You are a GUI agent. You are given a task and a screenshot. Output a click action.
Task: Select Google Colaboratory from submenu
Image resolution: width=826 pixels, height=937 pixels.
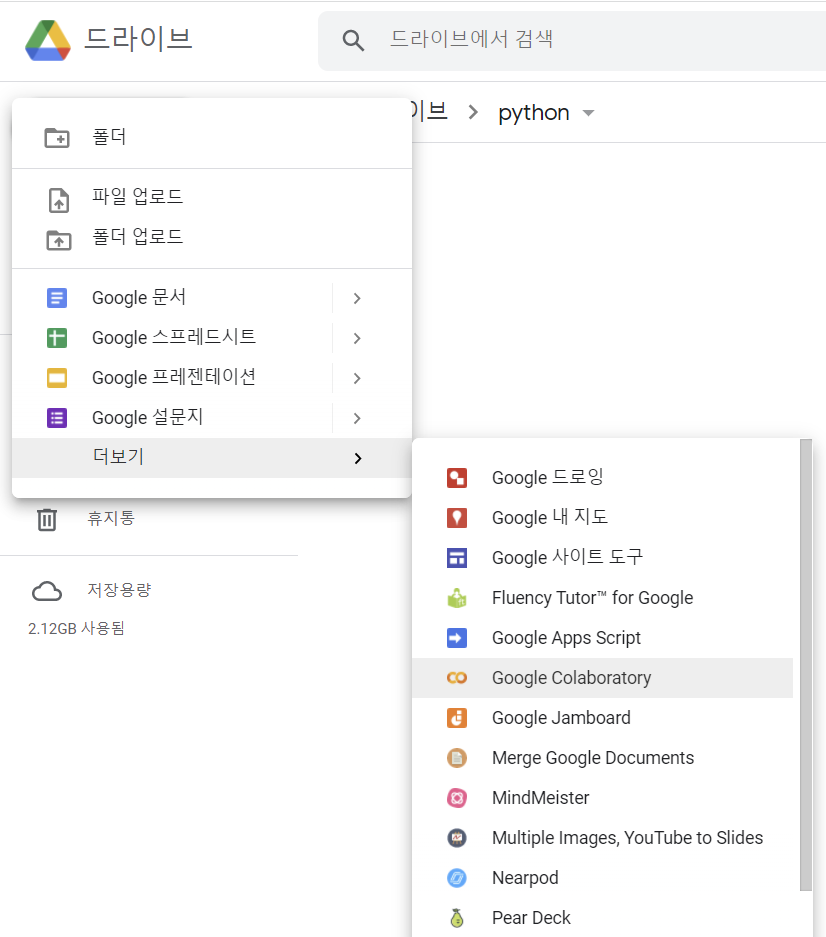(x=602, y=678)
